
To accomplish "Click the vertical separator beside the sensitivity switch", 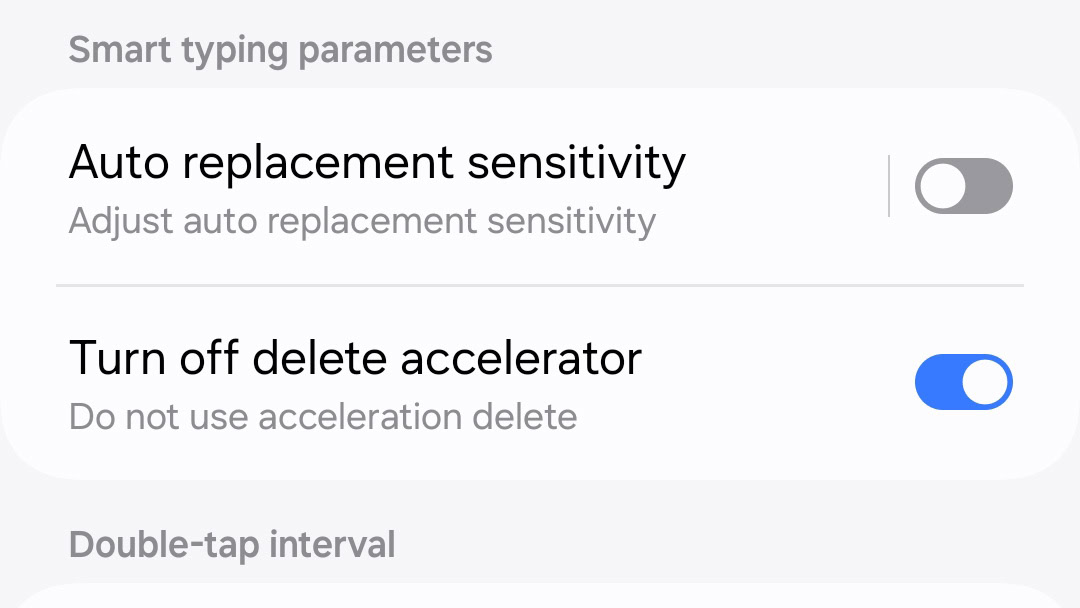I will 889,186.
